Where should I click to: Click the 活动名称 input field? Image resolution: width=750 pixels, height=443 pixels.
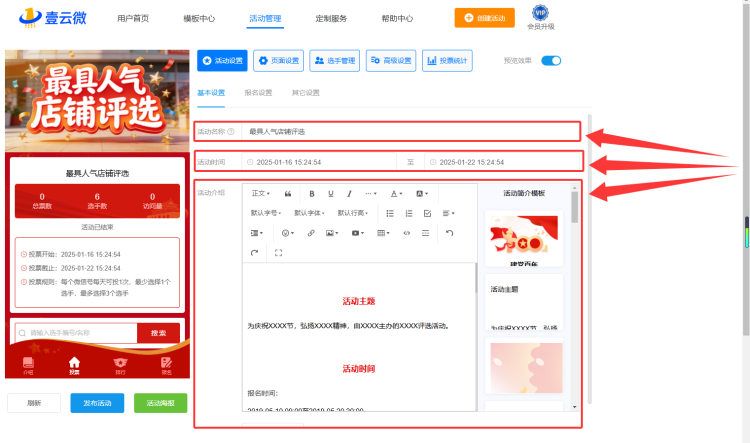410,132
